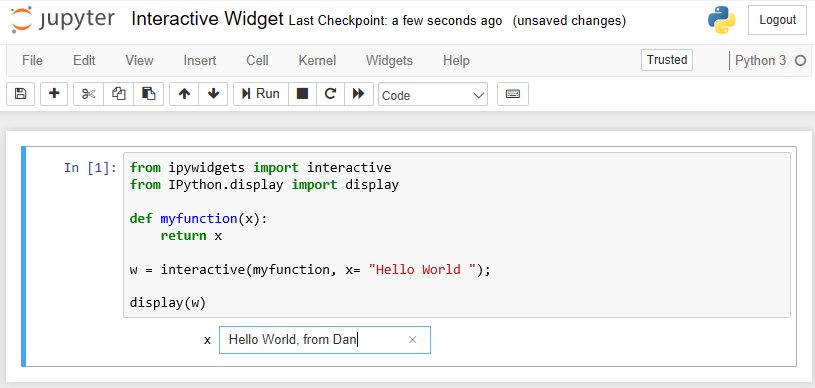Click the Logout button
815x388 pixels.
(778, 20)
